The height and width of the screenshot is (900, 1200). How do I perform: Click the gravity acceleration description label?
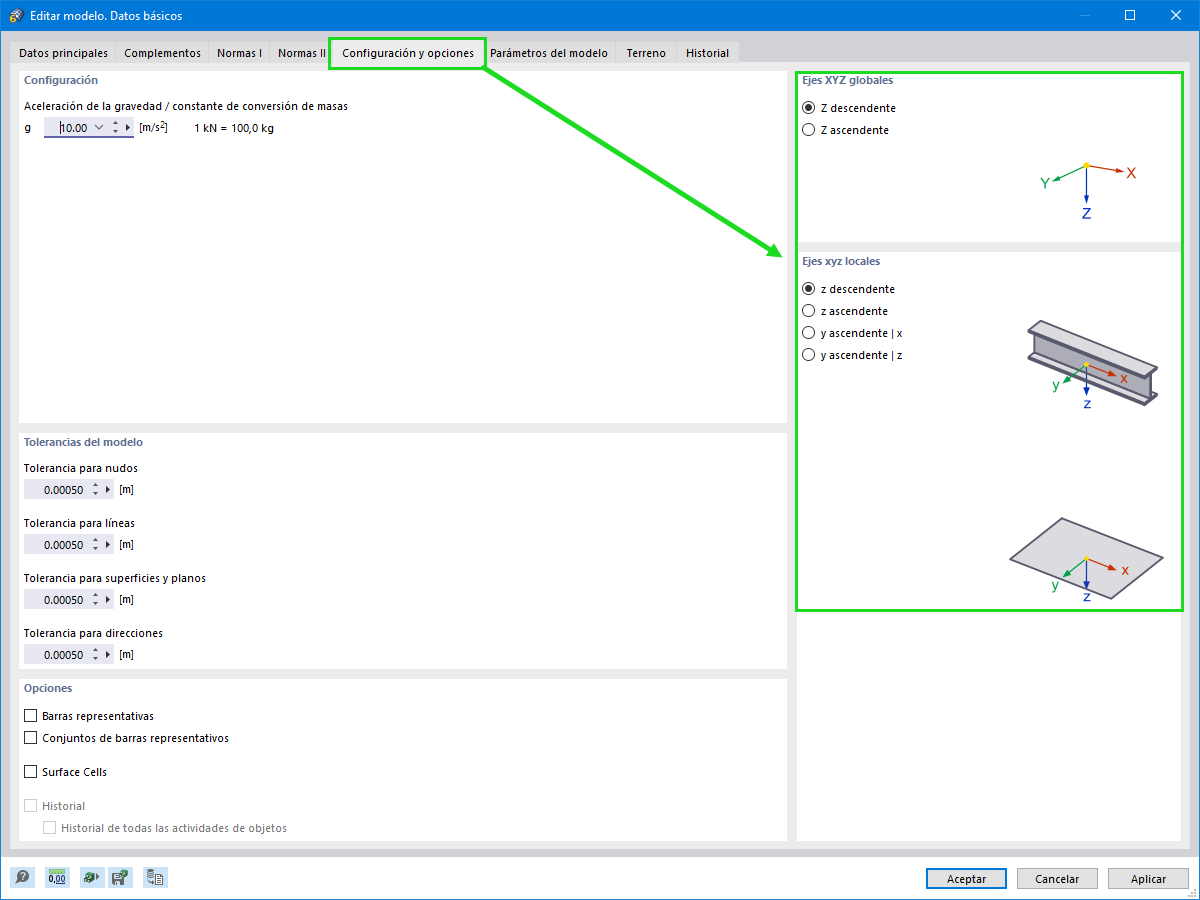[x=186, y=106]
